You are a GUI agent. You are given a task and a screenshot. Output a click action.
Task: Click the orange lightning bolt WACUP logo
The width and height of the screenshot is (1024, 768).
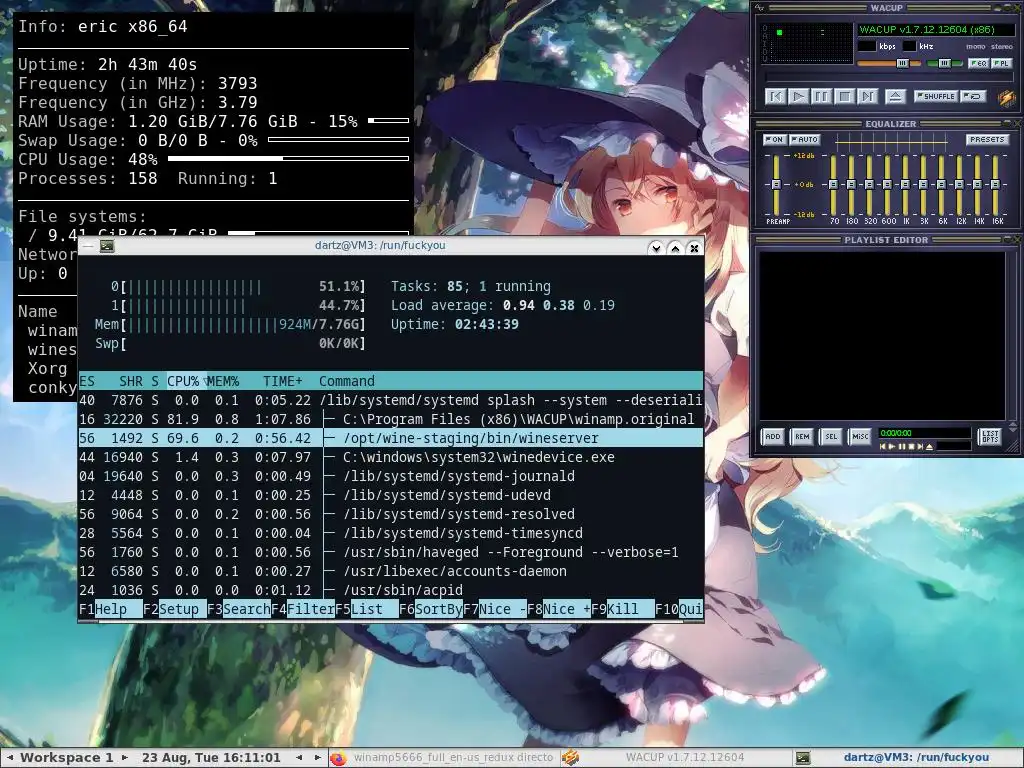tap(1006, 98)
